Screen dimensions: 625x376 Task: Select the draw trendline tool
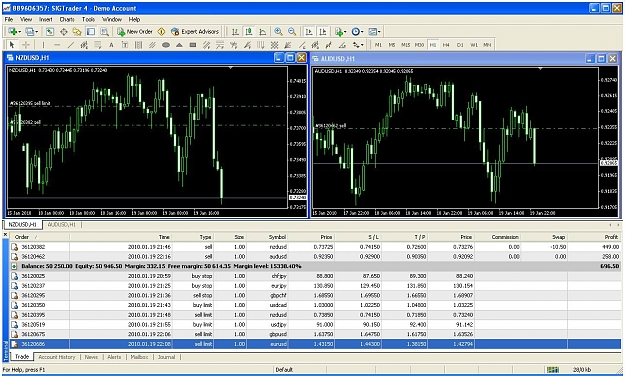(71, 45)
